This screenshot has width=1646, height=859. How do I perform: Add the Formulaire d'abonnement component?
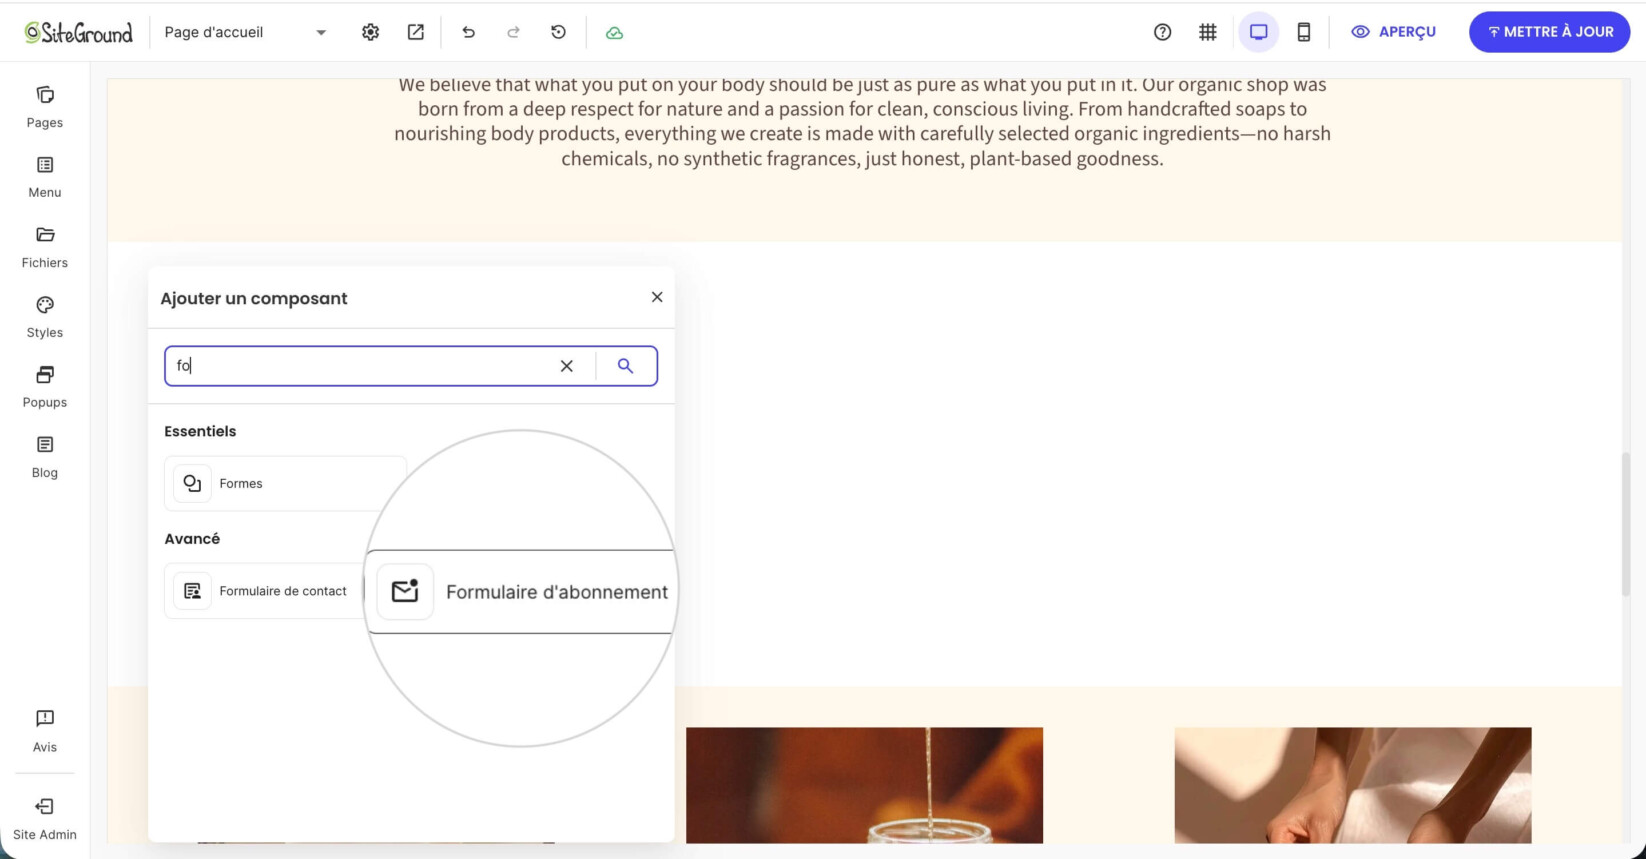click(522, 591)
